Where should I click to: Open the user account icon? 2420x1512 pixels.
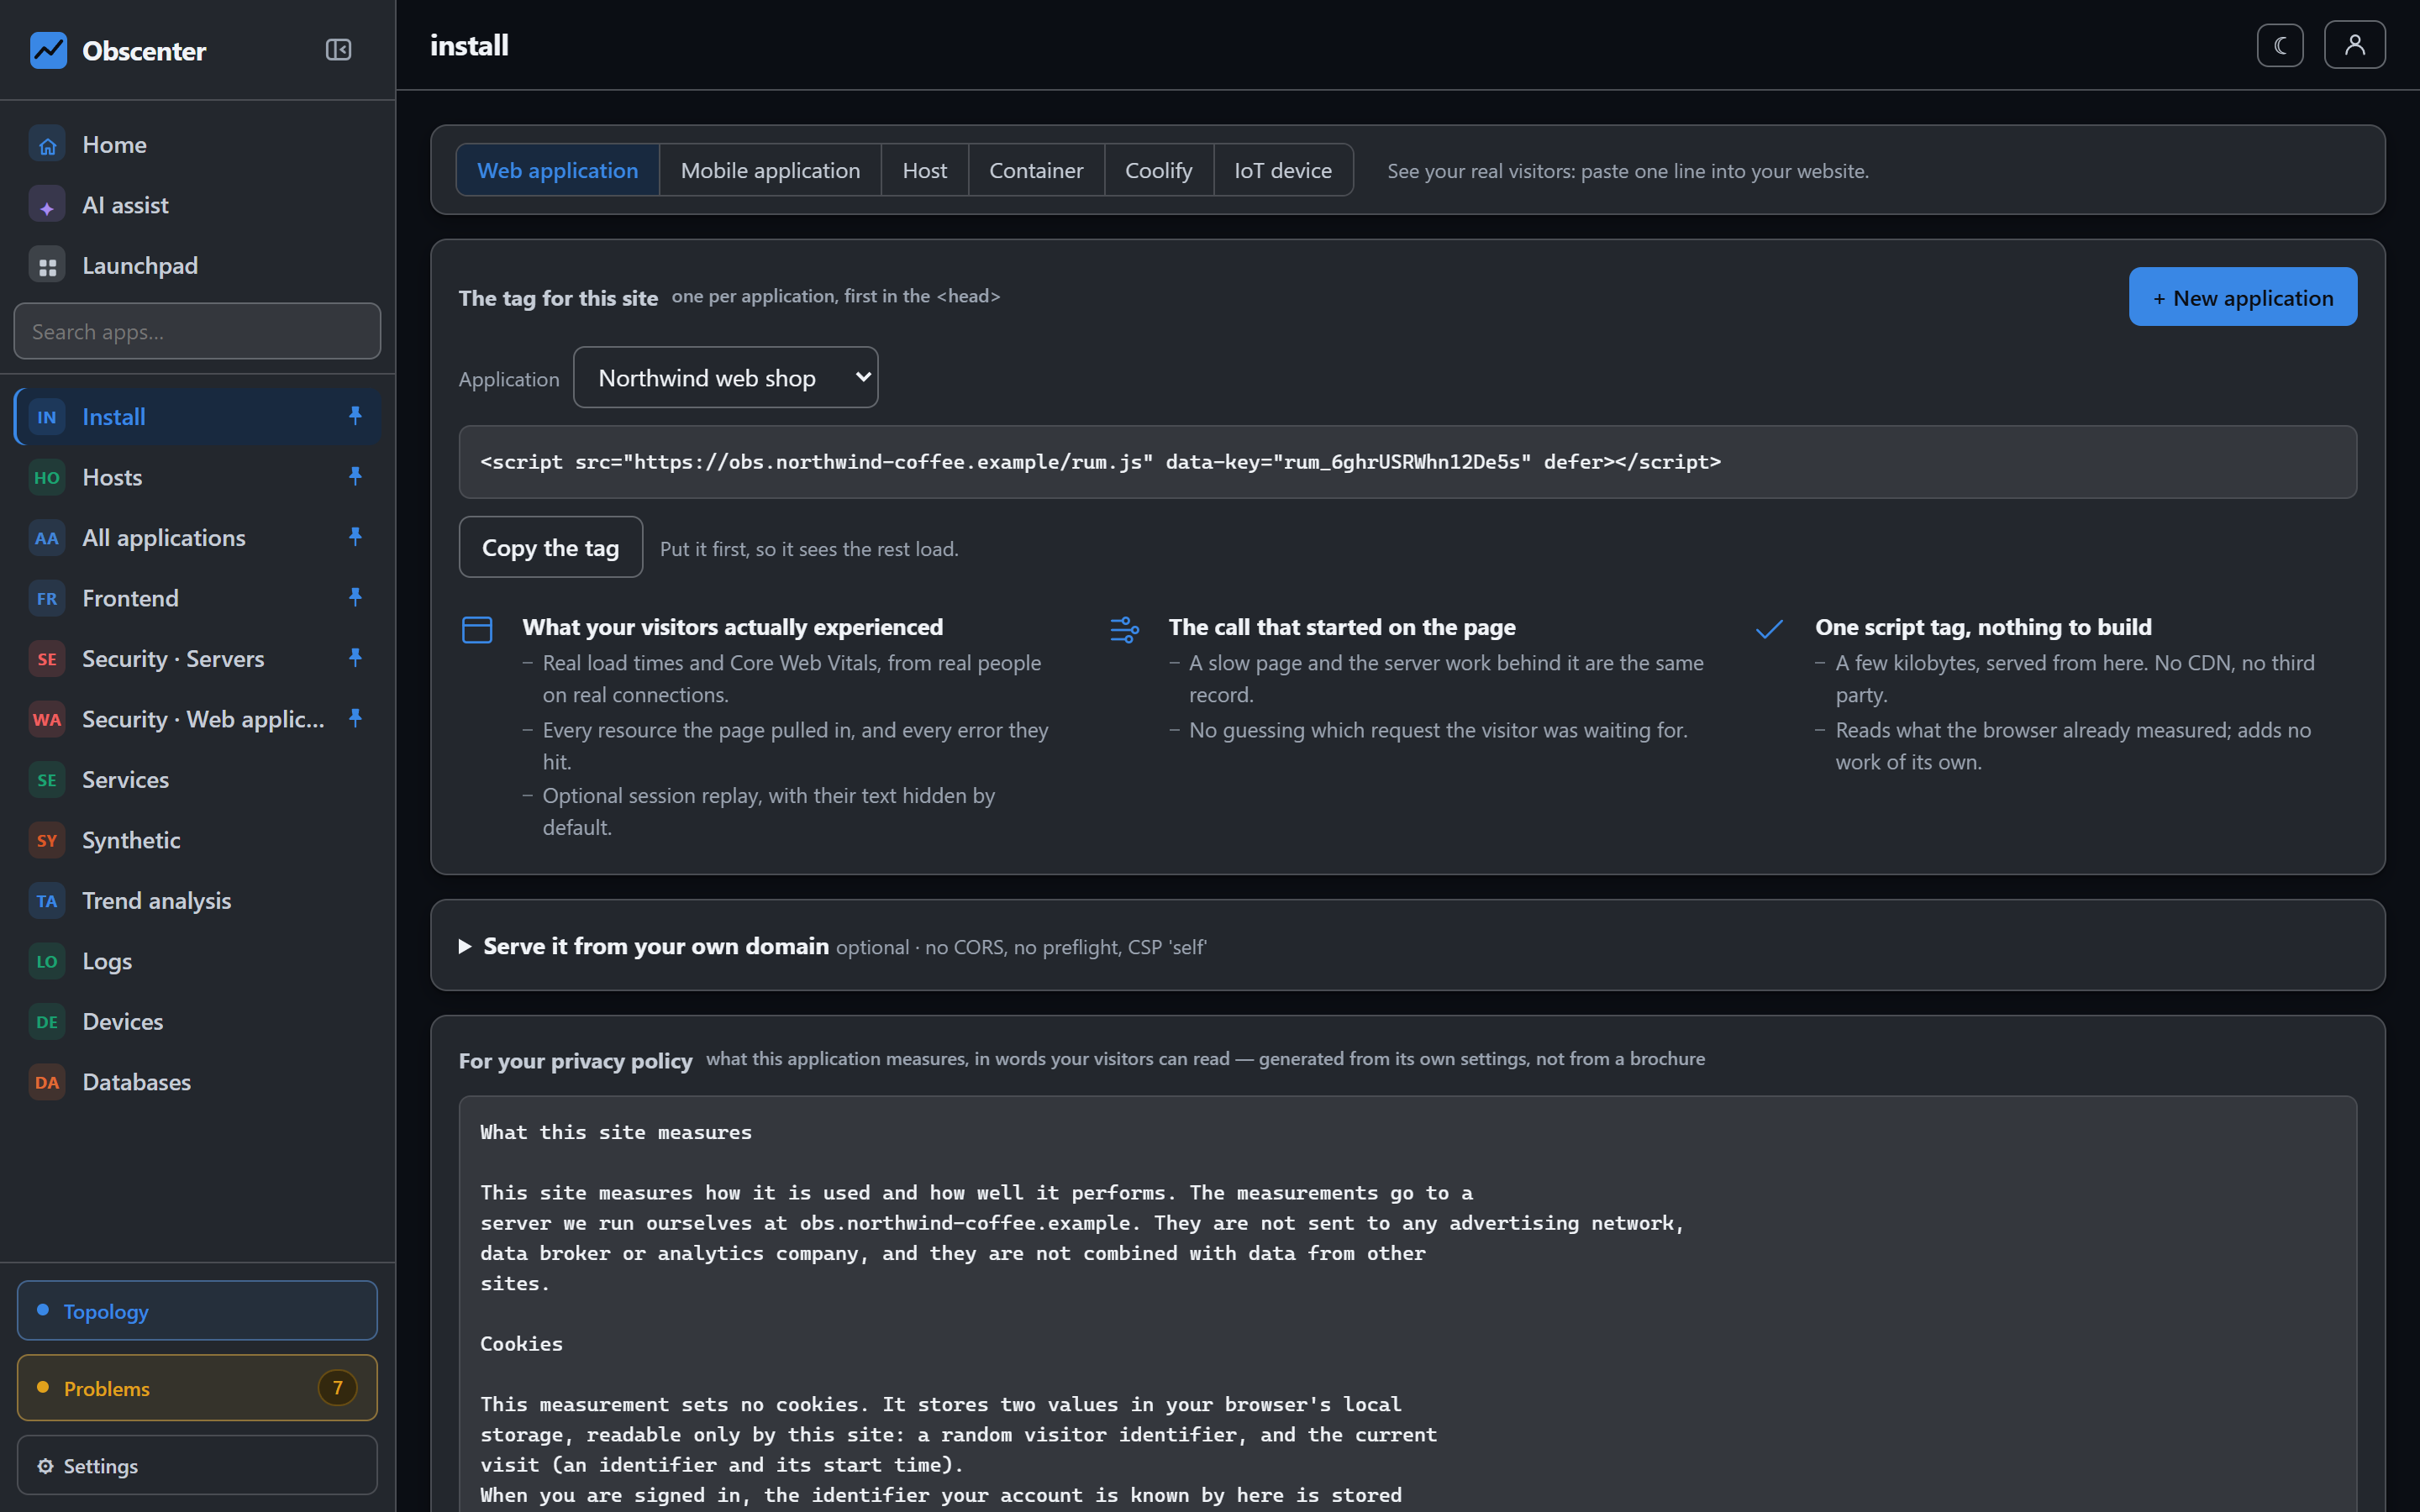pyautogui.click(x=2355, y=45)
